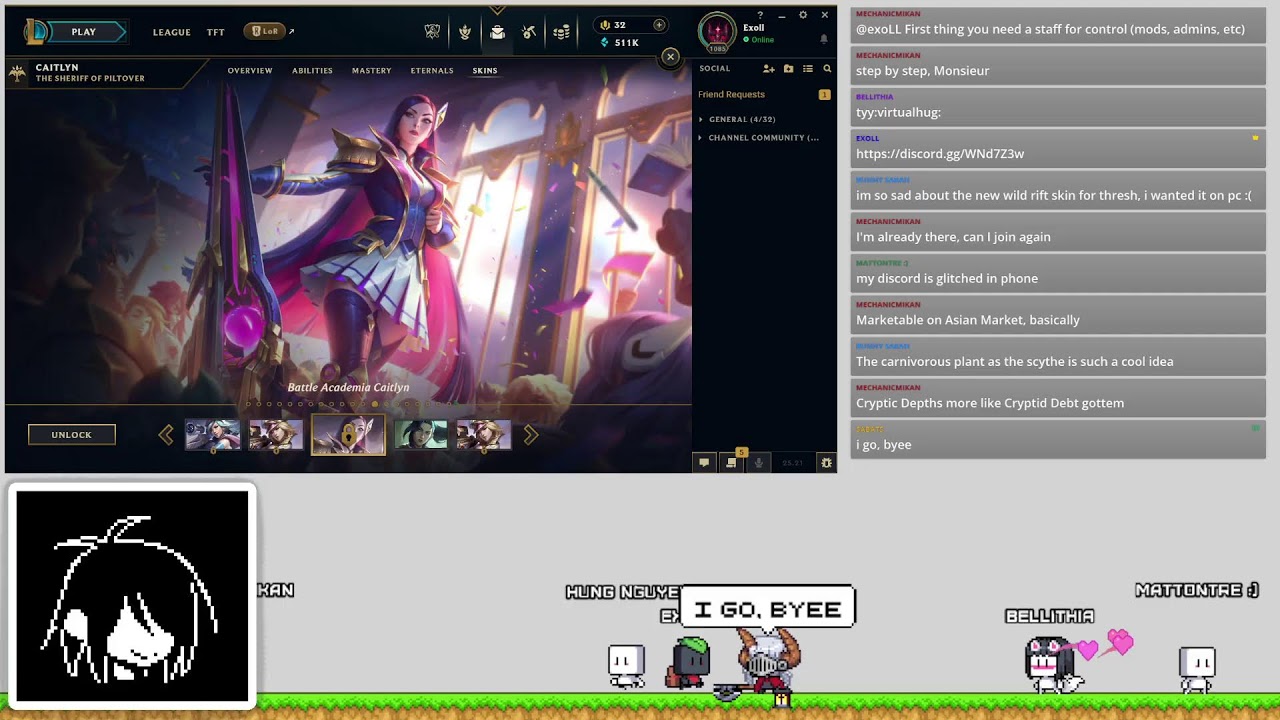
Task: Open the Eternals tab
Action: 432,71
